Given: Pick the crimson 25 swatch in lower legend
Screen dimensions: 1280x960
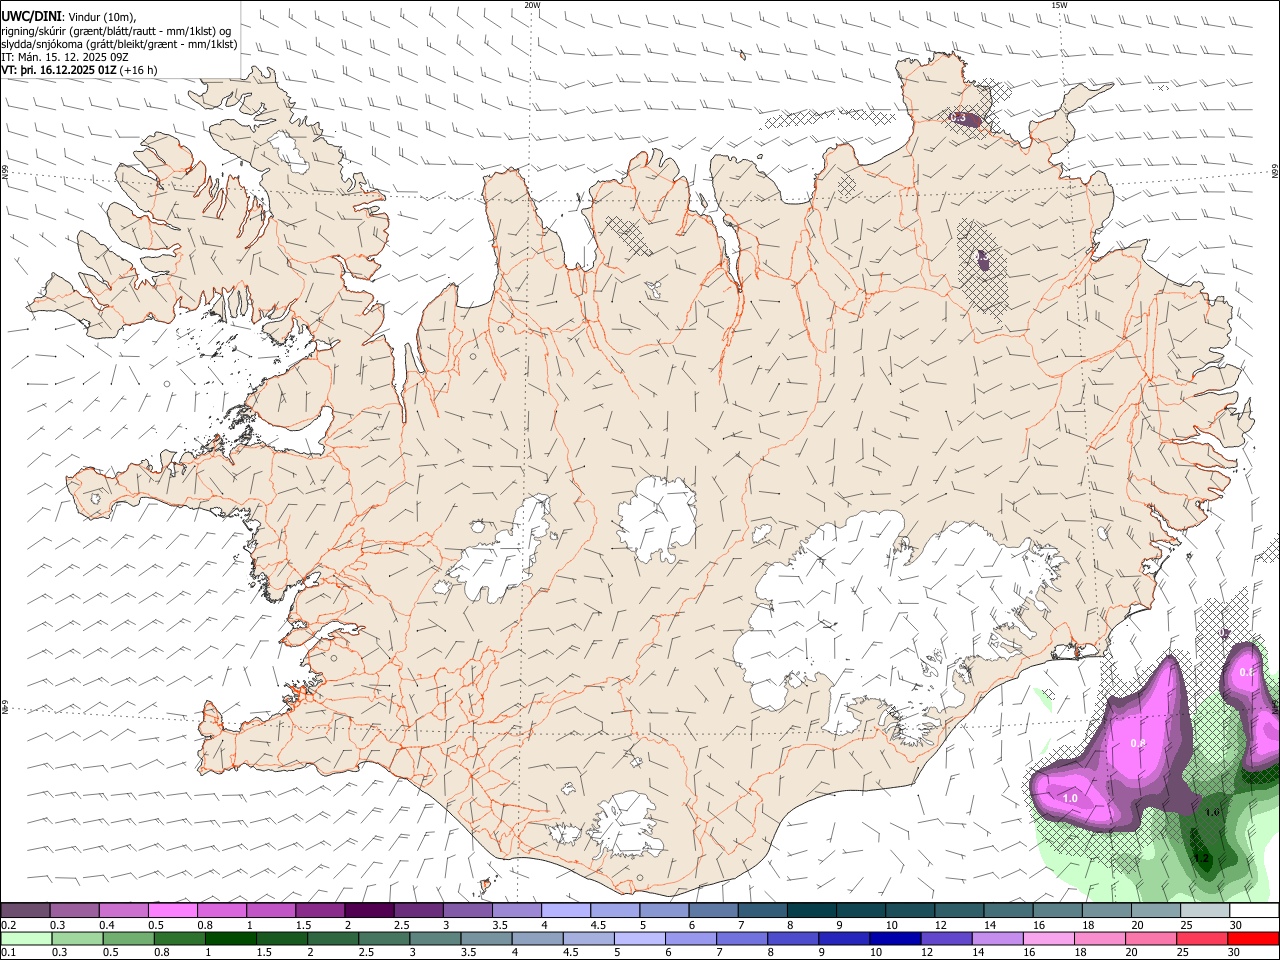Looking at the screenshot, I should pos(1201,939).
